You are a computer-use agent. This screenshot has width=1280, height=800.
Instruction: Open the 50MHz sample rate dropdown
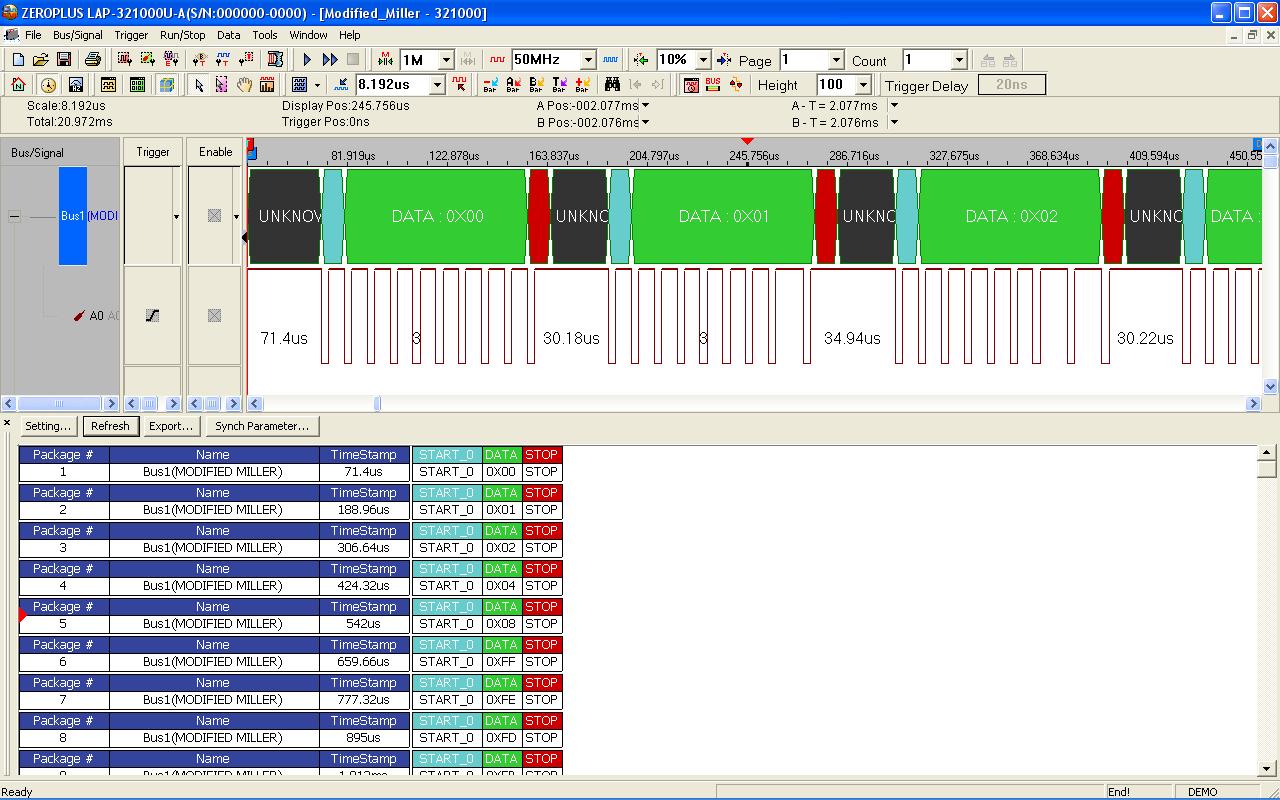588,60
